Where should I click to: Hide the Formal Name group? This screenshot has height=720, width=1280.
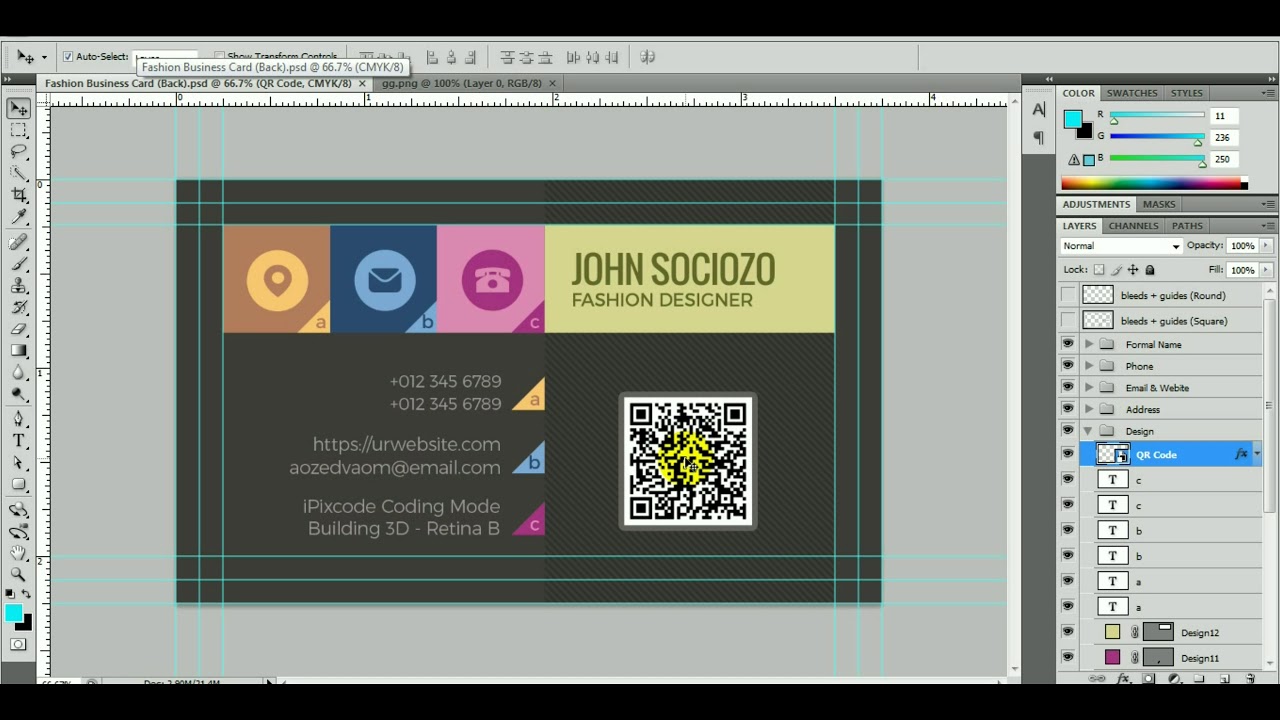coord(1068,344)
